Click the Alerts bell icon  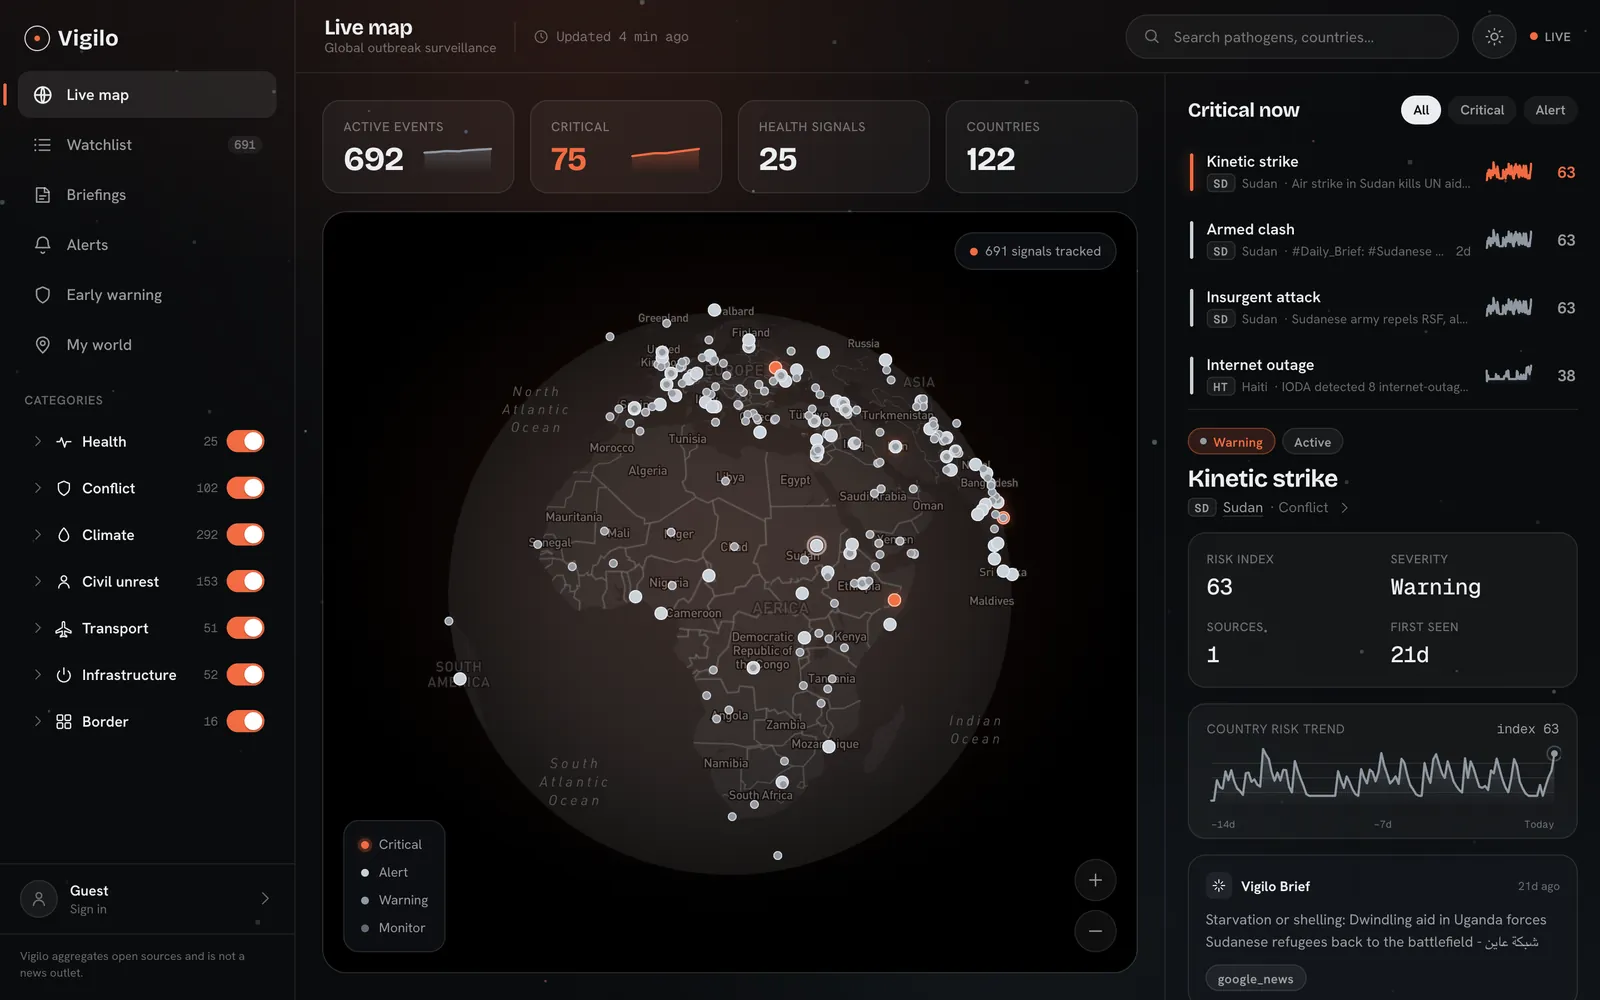(x=43, y=245)
